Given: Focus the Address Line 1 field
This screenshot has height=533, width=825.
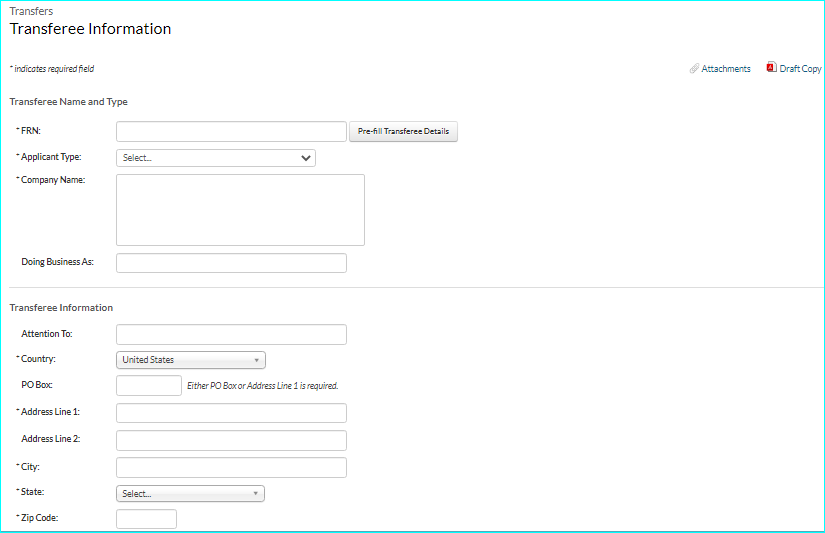Looking at the screenshot, I should [x=232, y=413].
